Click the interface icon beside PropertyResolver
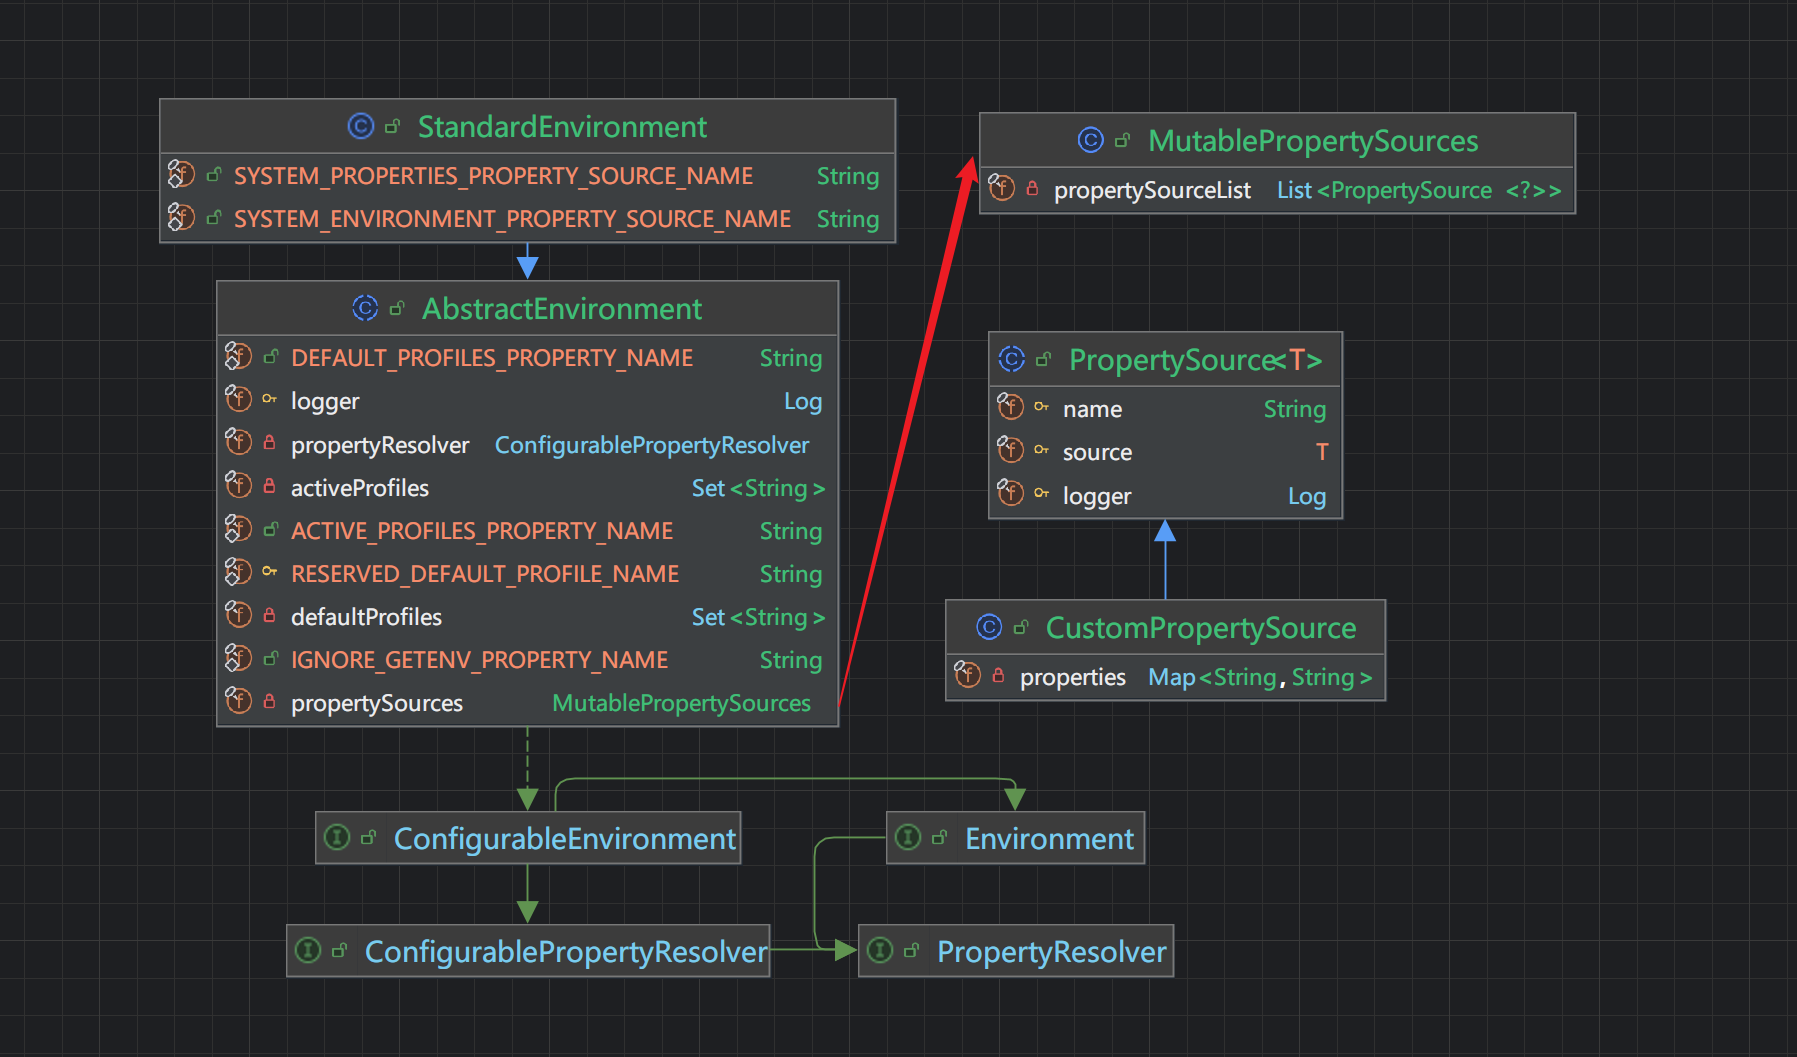This screenshot has width=1797, height=1057. click(x=880, y=950)
